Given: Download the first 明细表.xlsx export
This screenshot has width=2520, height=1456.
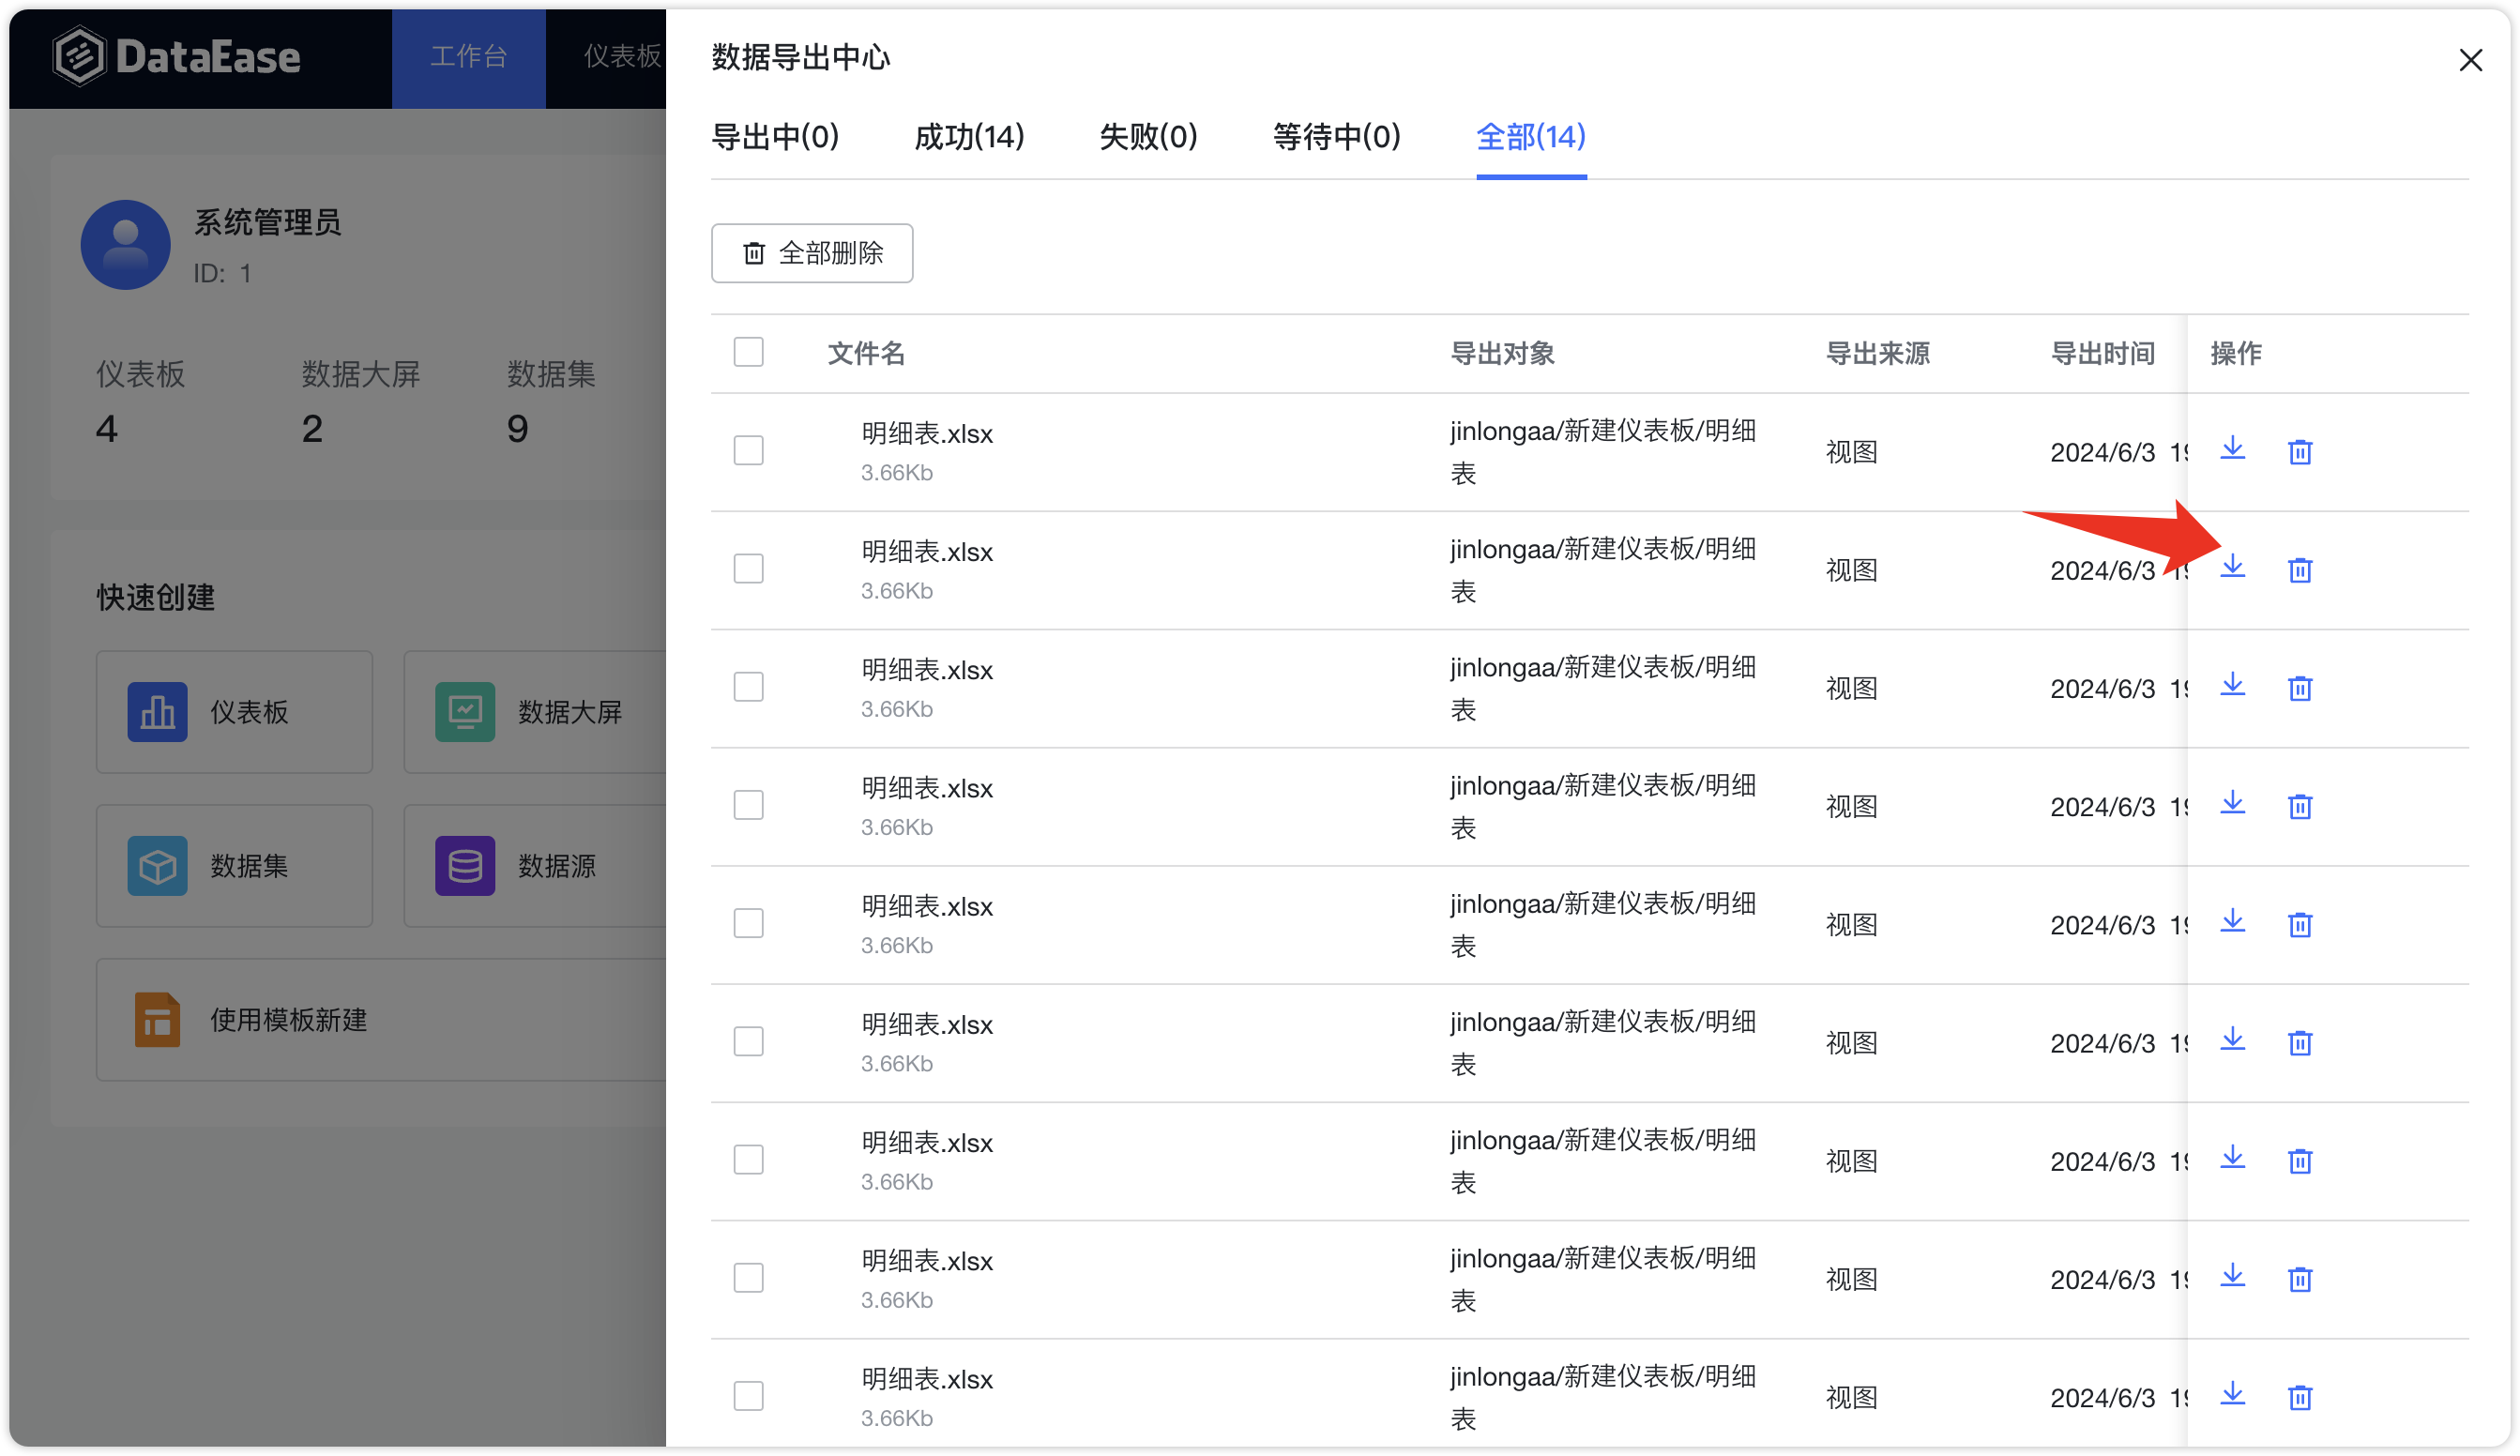Looking at the screenshot, I should click(2233, 450).
